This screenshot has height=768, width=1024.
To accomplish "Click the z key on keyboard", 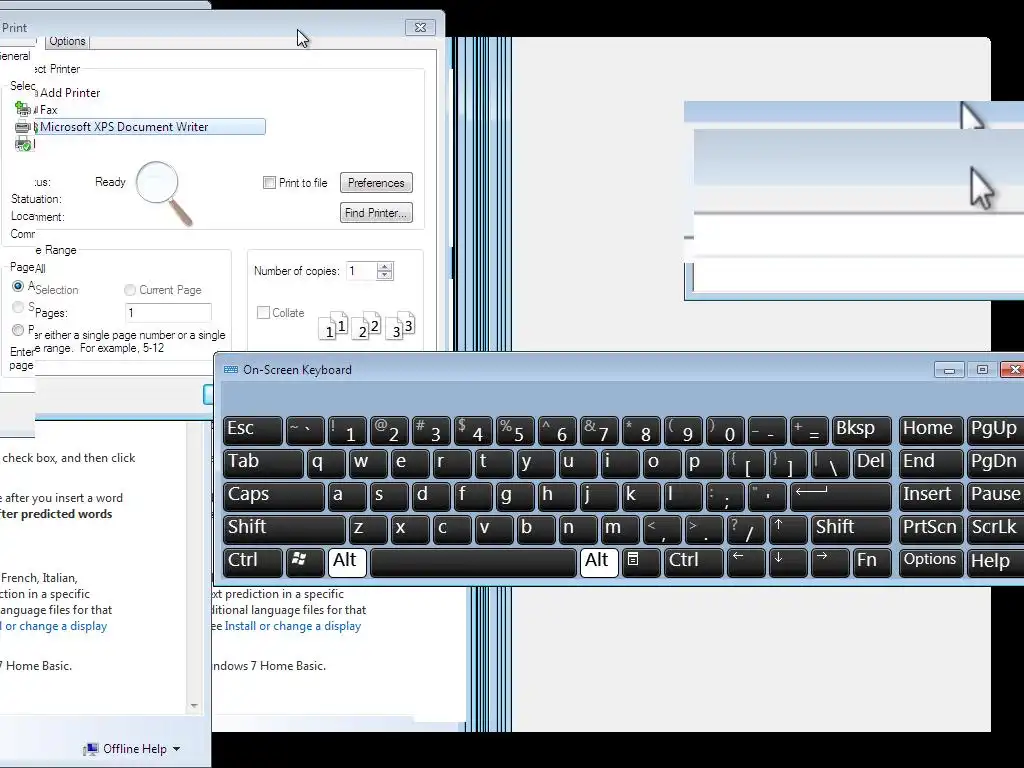I will 368,530.
